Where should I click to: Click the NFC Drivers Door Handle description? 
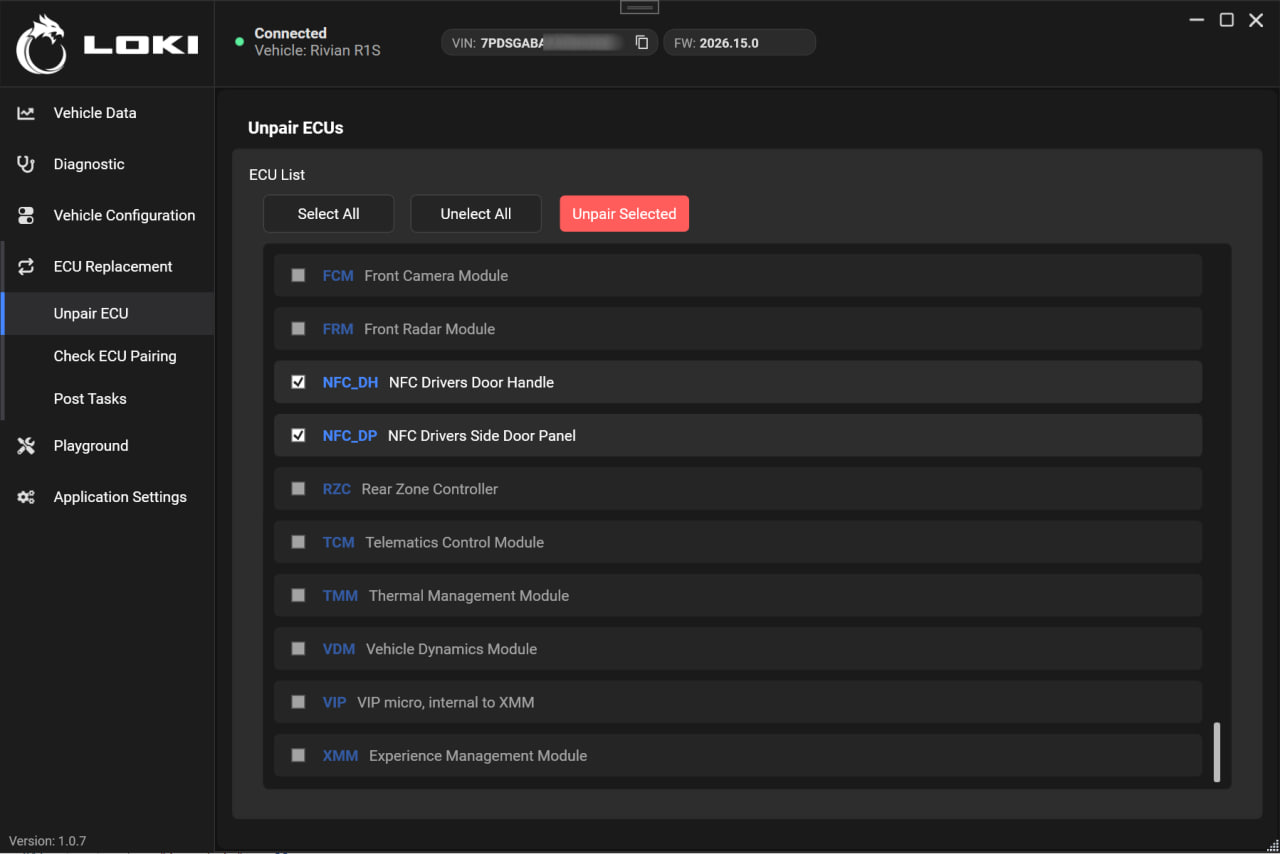click(x=471, y=382)
